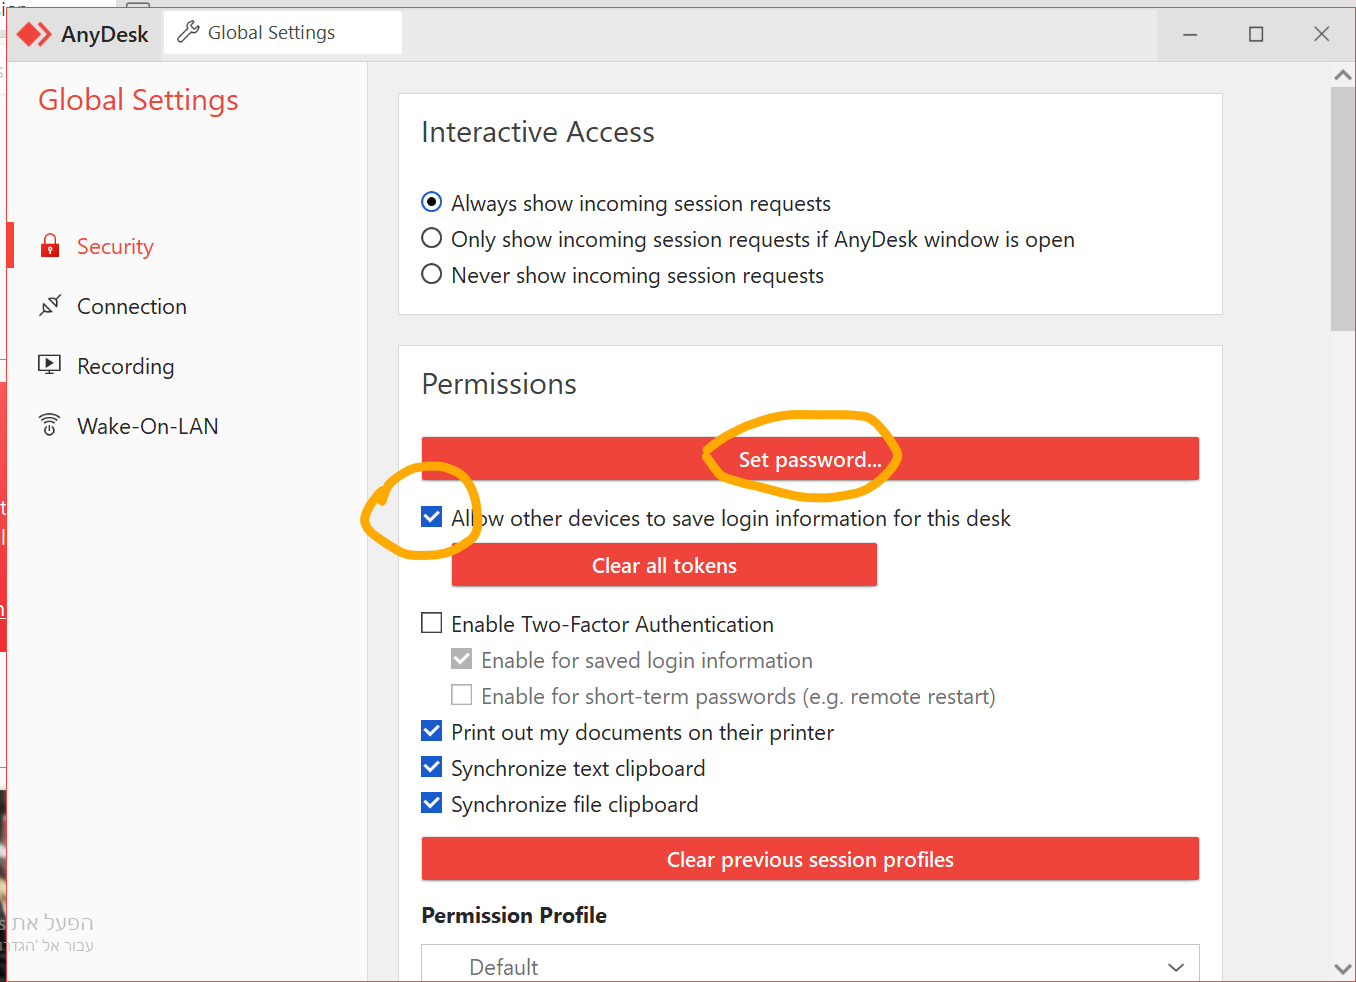Click the scrollbar down arrow
Viewport: 1356px width, 982px height.
click(1343, 968)
